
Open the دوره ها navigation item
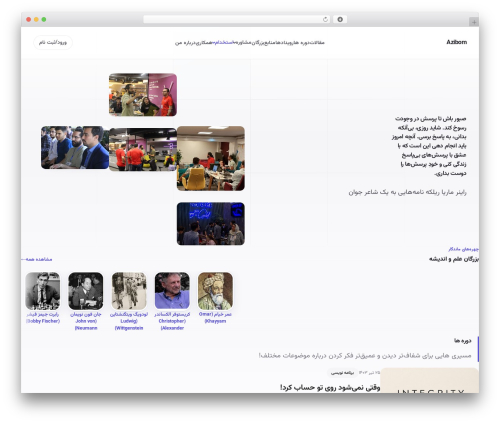[301, 43]
